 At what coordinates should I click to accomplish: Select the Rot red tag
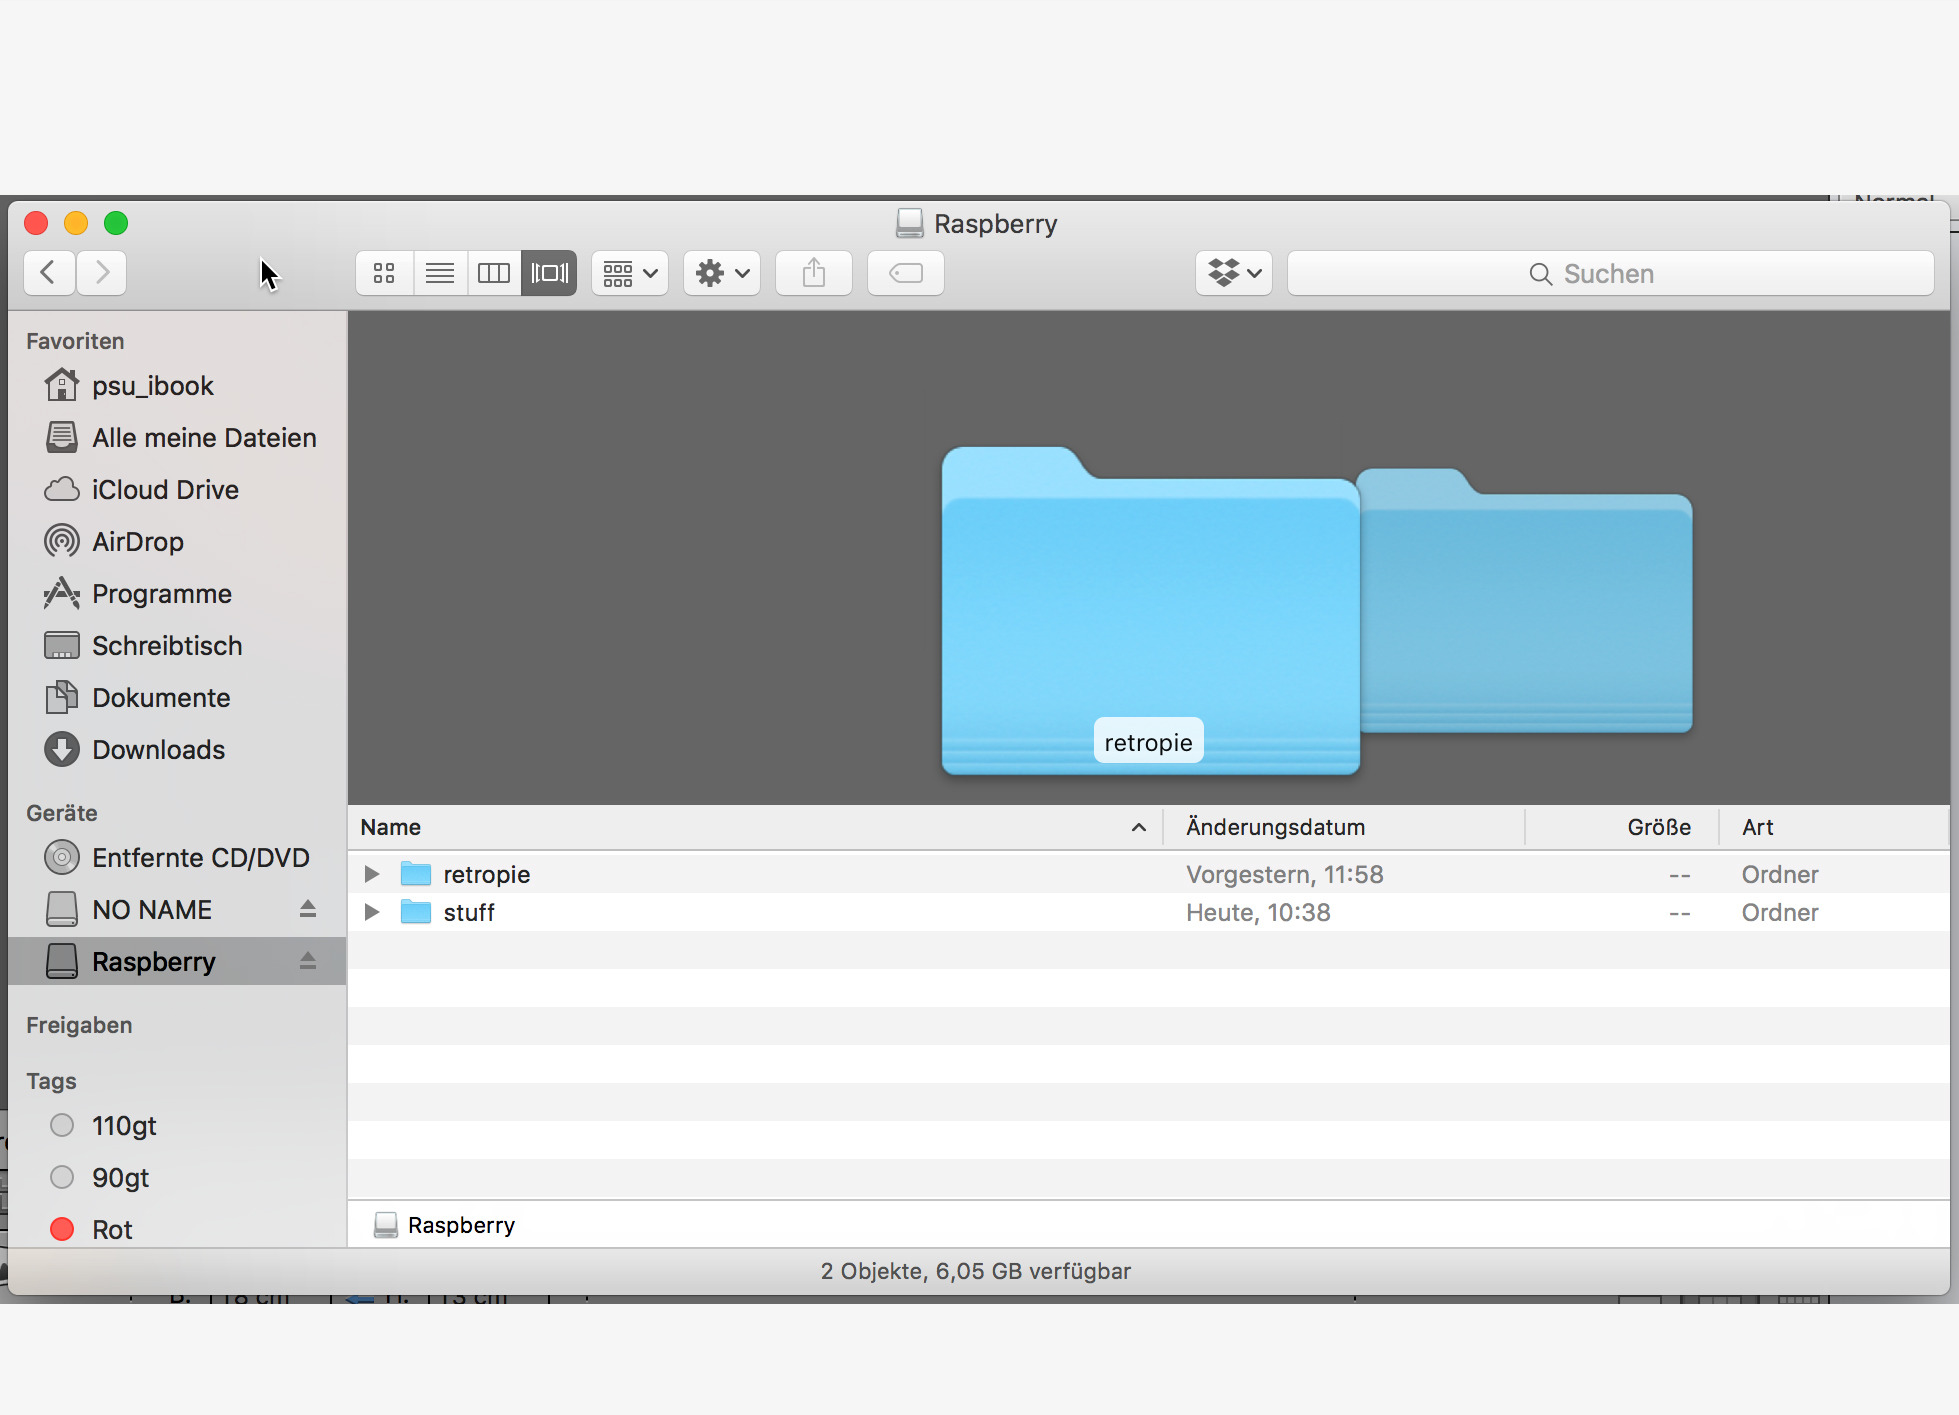(112, 1229)
